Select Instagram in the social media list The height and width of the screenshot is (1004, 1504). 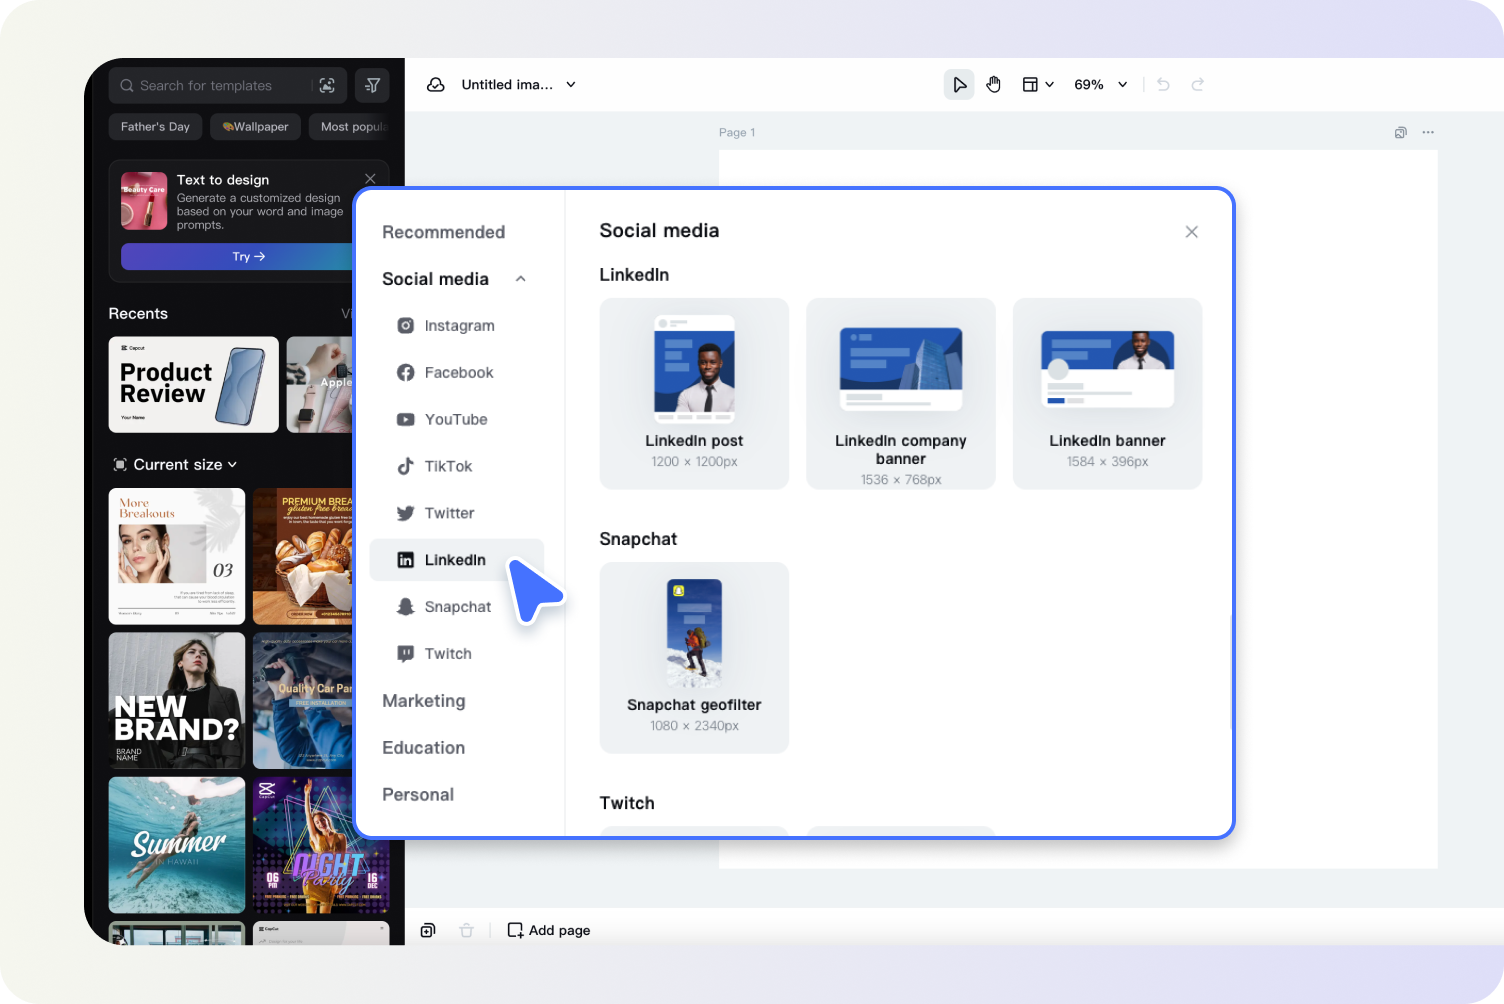click(458, 326)
